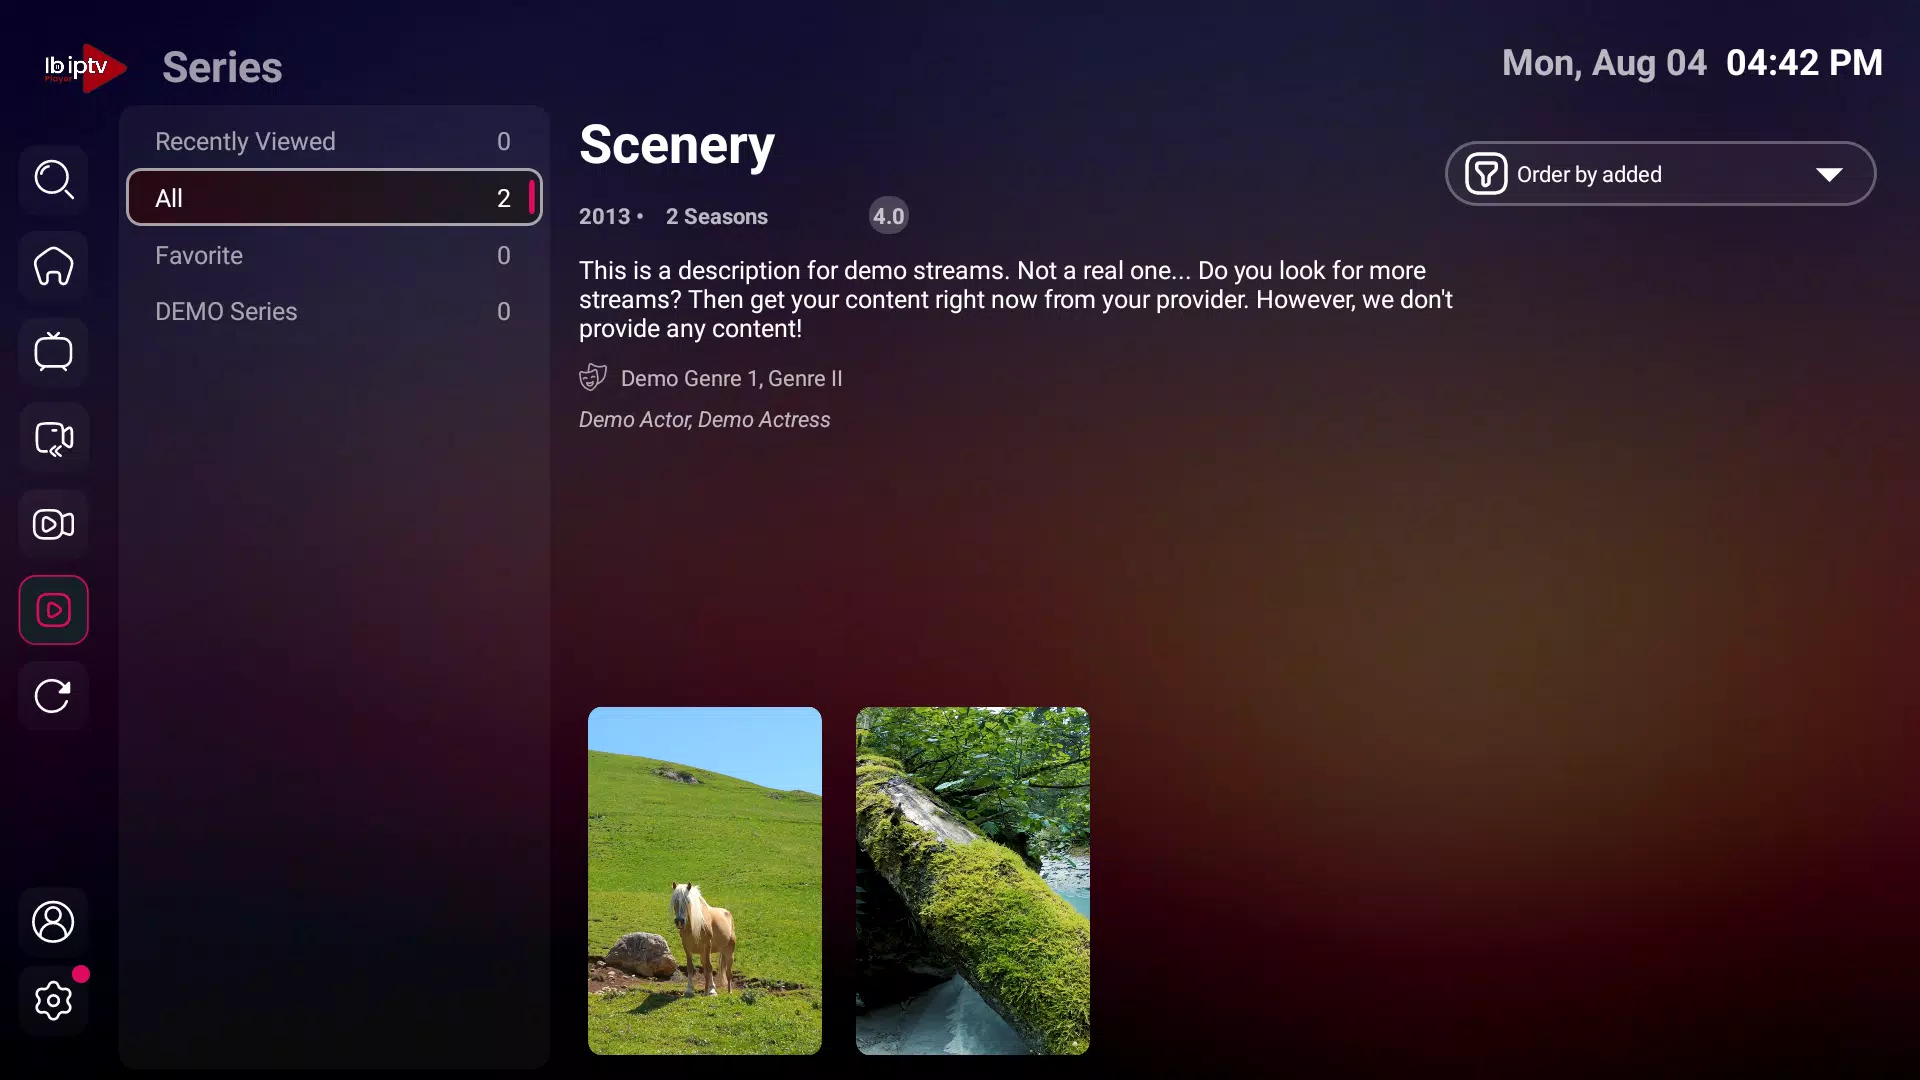The image size is (1920, 1080).
Task: Click the demo streams description paragraph
Action: pos(1016,300)
